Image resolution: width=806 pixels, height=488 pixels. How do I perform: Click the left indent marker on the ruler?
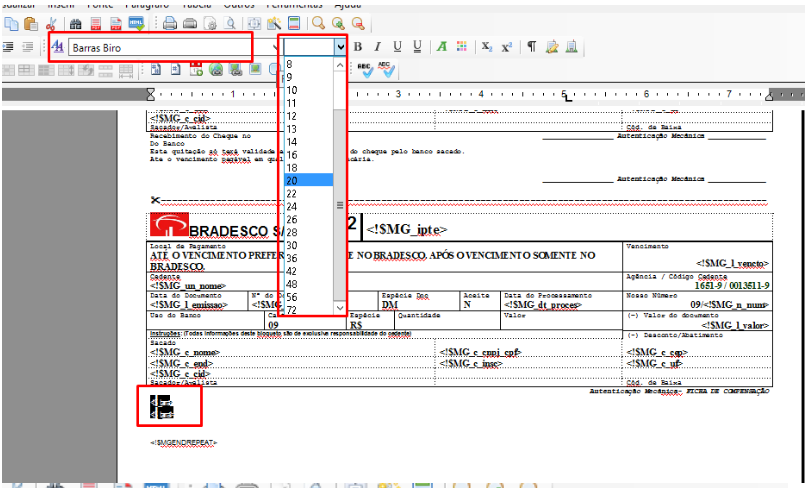coord(151,94)
